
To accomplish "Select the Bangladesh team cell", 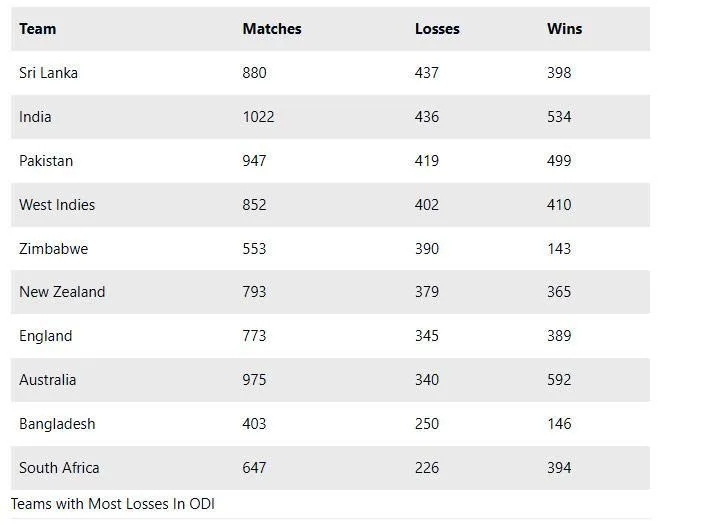I will pyautogui.click(x=57, y=424).
